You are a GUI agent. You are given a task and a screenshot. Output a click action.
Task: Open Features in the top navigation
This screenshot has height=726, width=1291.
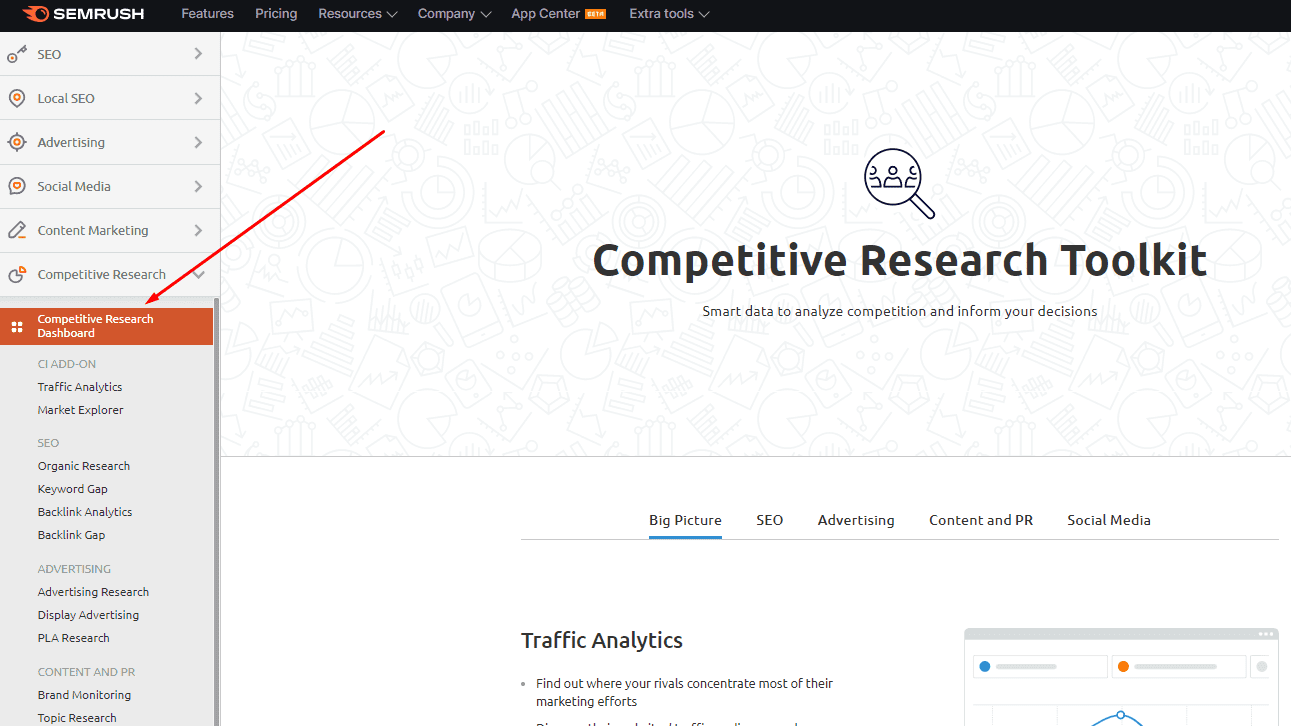coord(207,14)
